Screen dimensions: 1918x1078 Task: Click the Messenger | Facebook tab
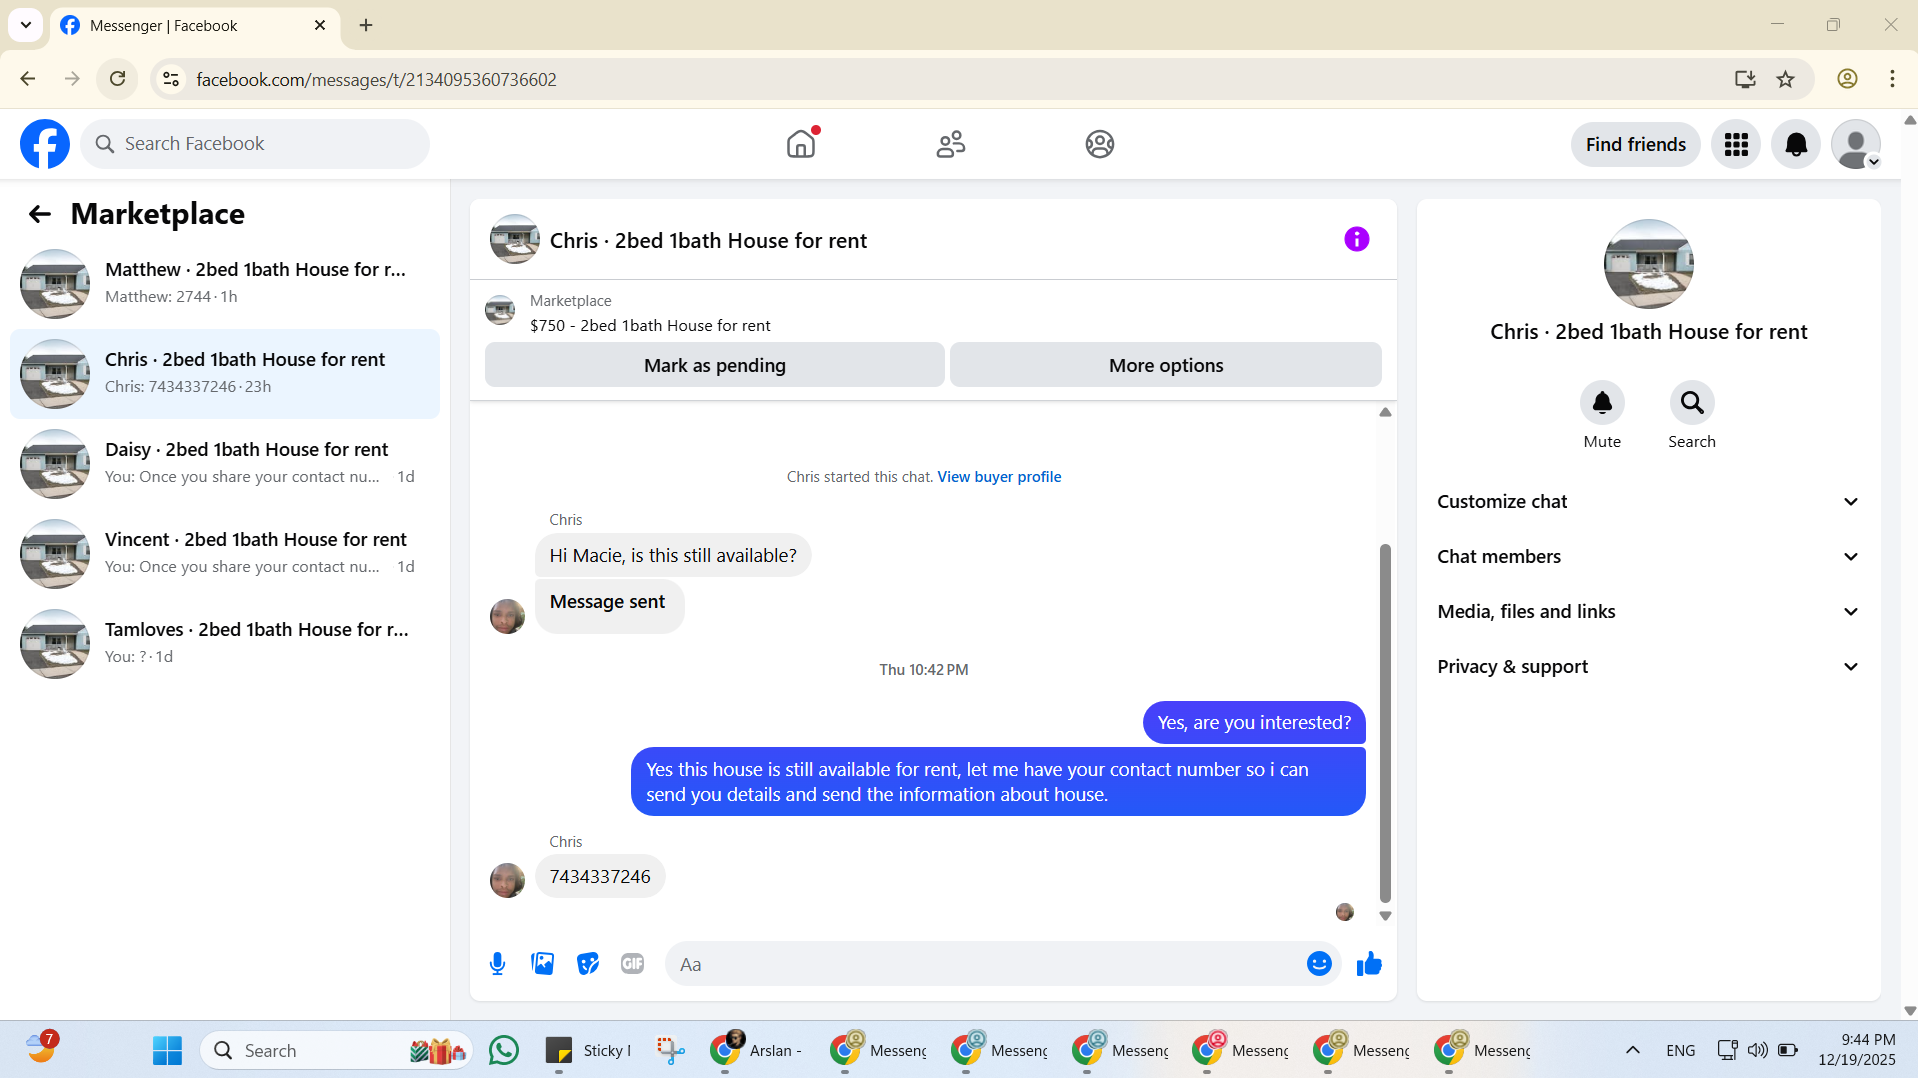coord(194,26)
